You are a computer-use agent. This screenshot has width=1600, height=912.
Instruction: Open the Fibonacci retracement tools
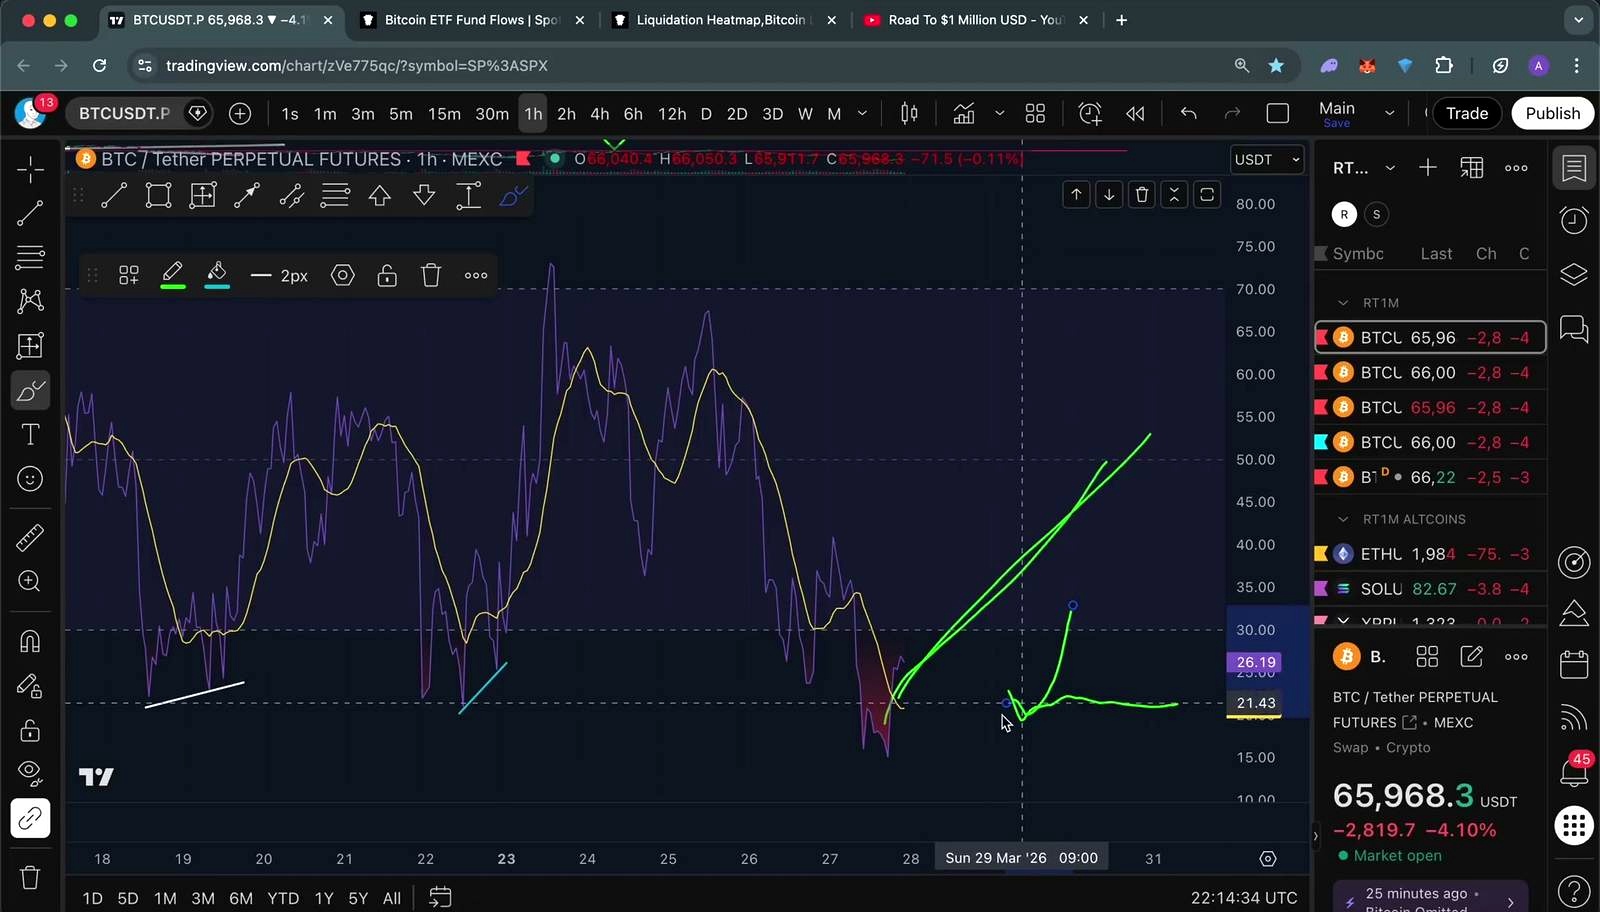point(30,257)
